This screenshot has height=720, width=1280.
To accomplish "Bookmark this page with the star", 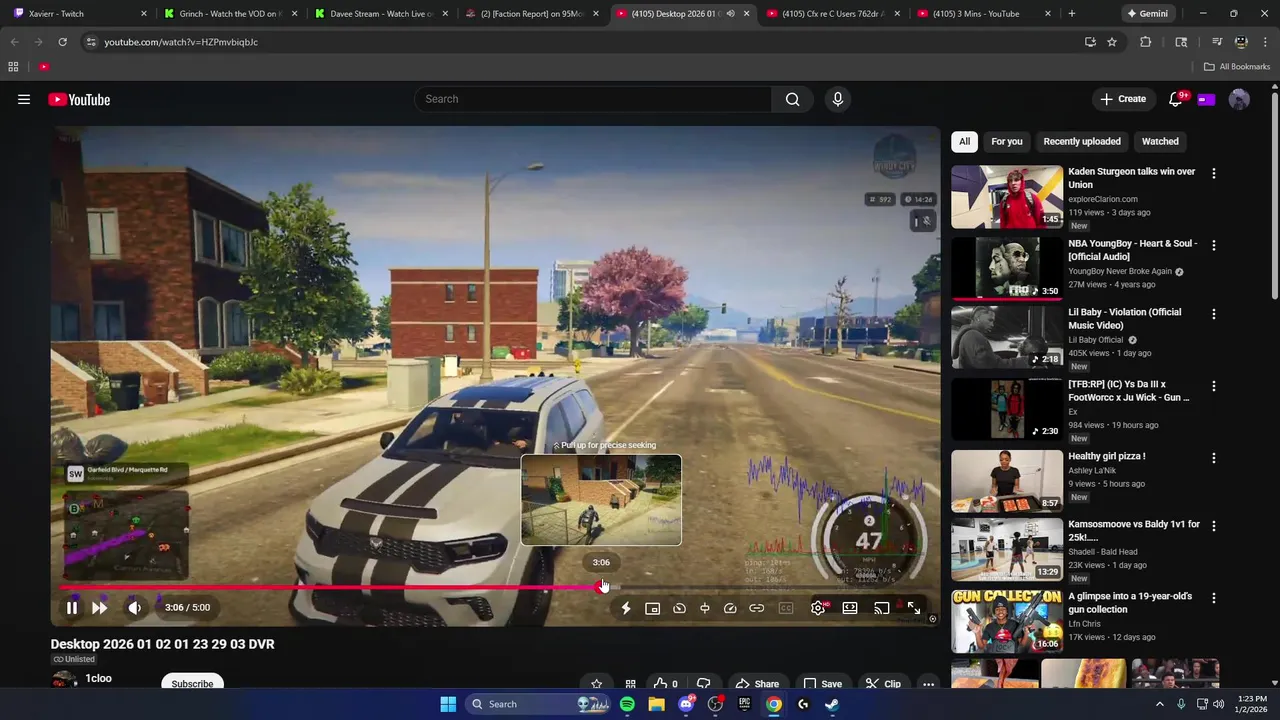I will tap(1112, 42).
